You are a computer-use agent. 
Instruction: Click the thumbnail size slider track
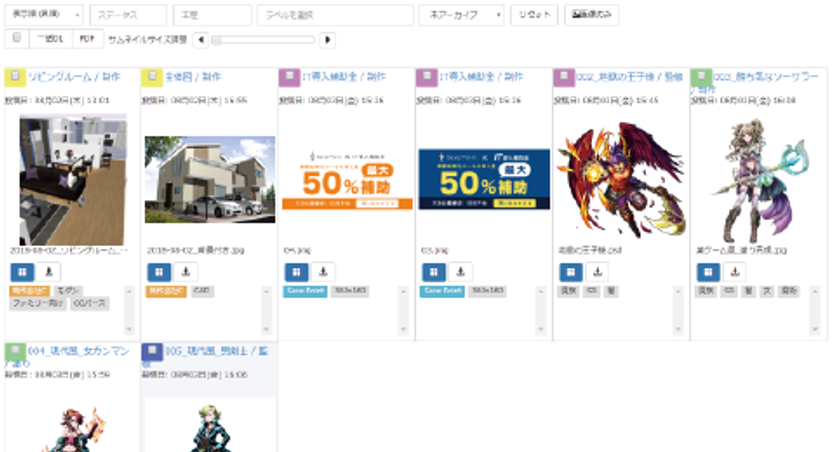click(x=263, y=40)
